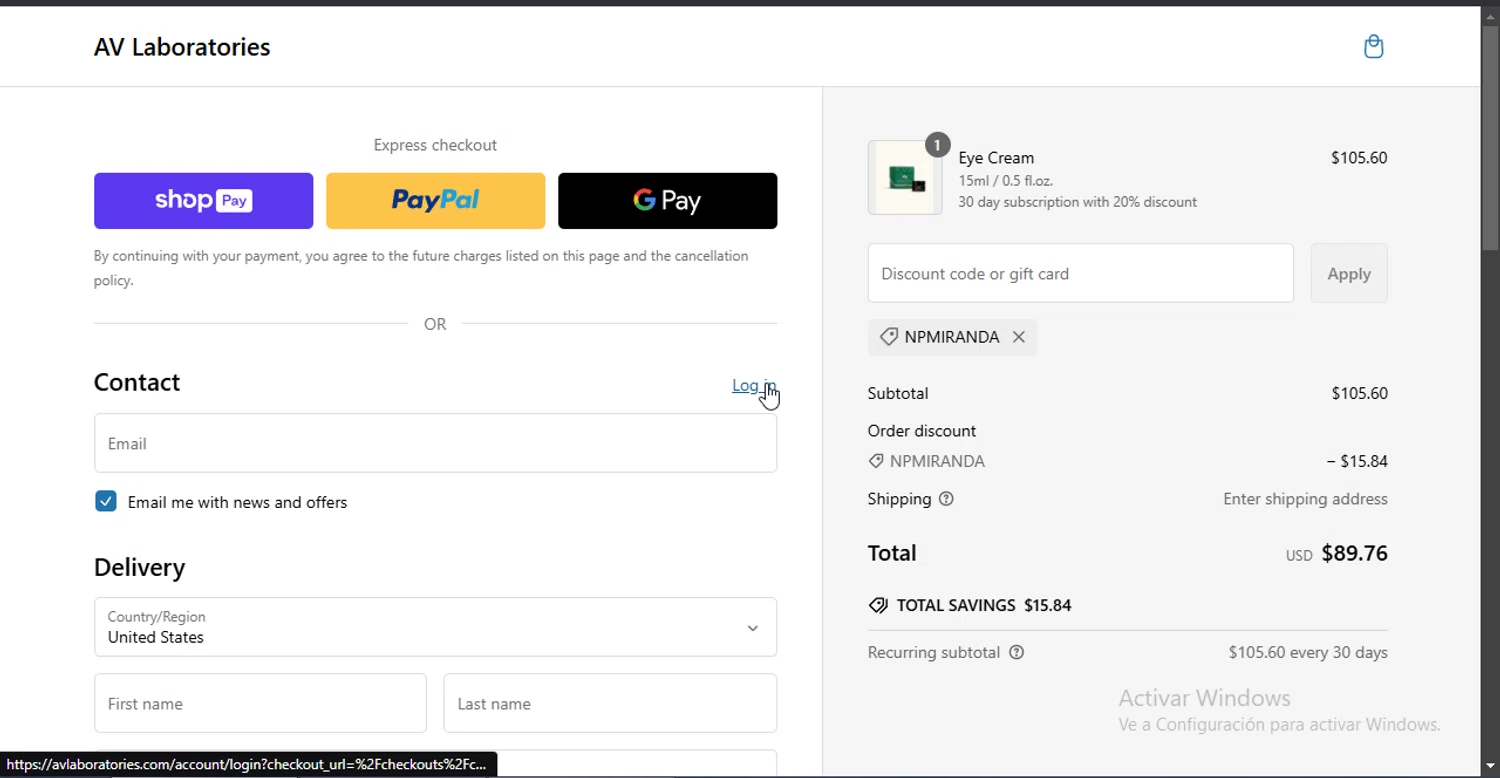Open the shopping bag cart icon
The height and width of the screenshot is (778, 1500).
click(1374, 47)
